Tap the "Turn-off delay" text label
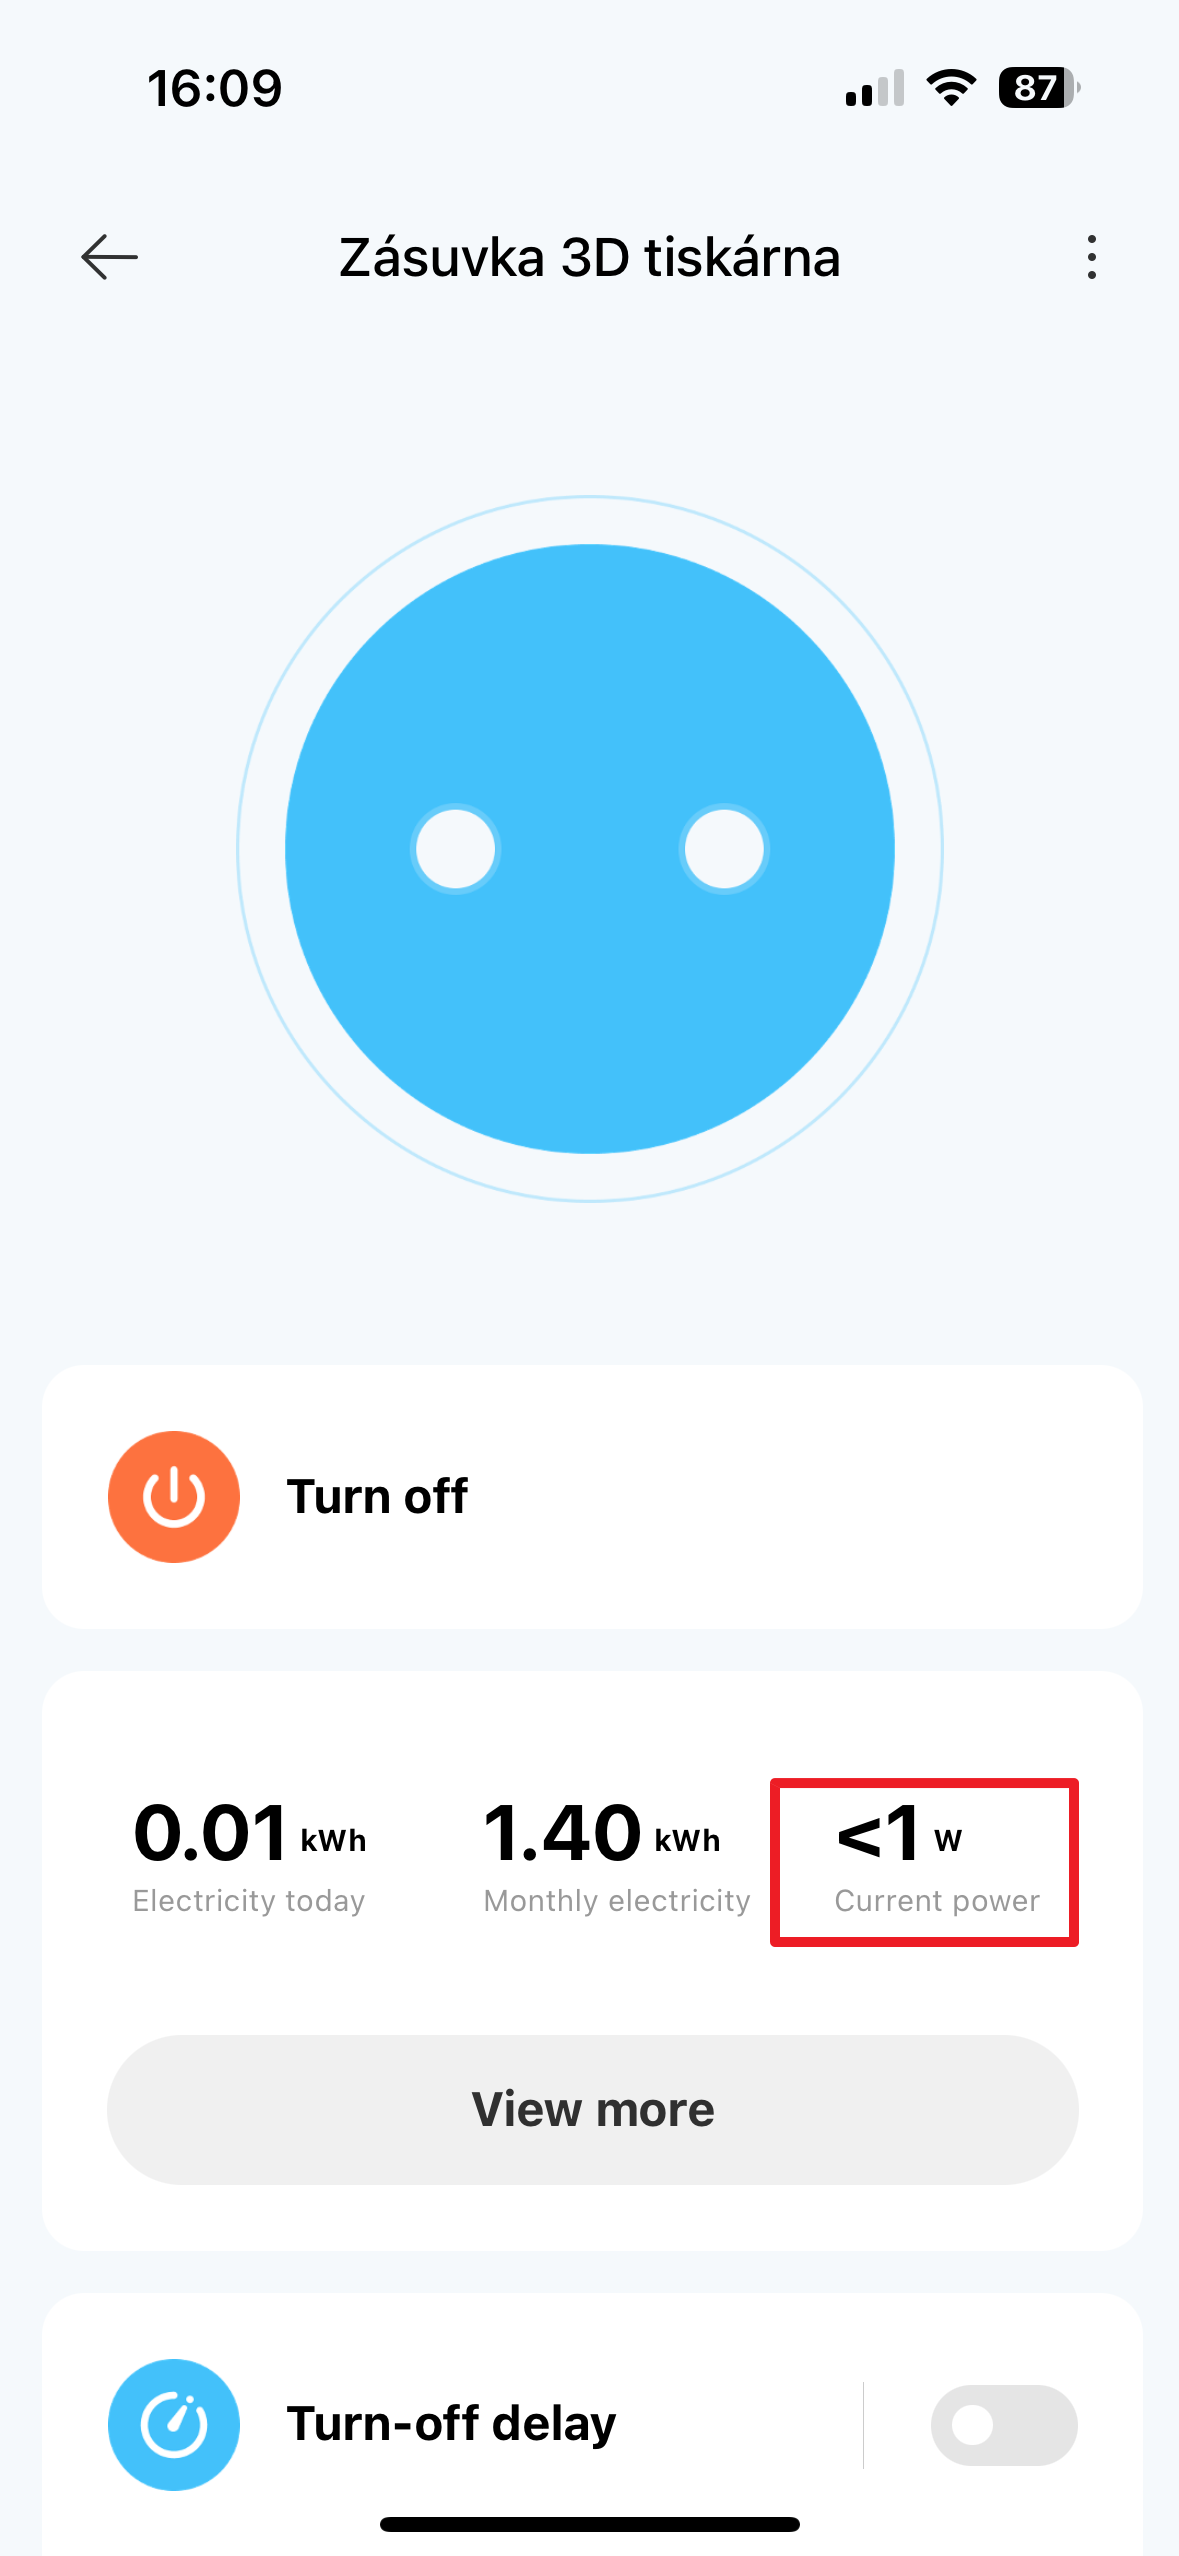 coord(451,2424)
